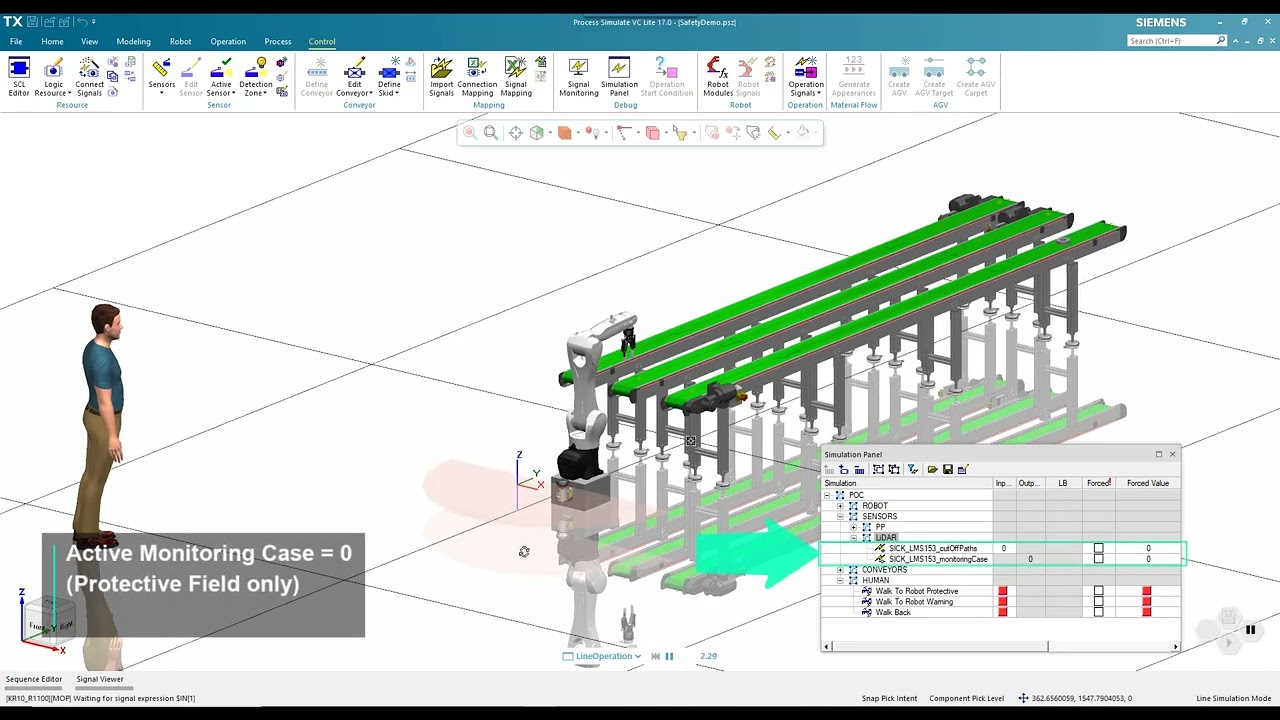Screen dimensions: 1280x720
Task: Switch to the Operation ribbon tab
Action: (228, 41)
